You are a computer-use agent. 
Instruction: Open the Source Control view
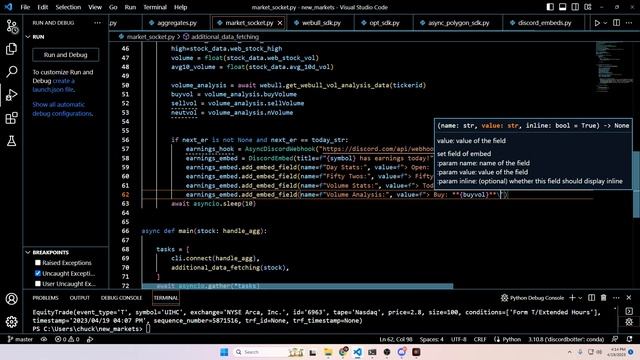11,27
